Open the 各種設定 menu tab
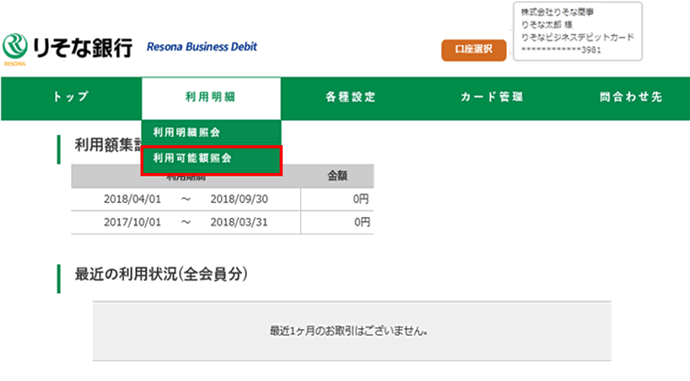 pyautogui.click(x=351, y=97)
